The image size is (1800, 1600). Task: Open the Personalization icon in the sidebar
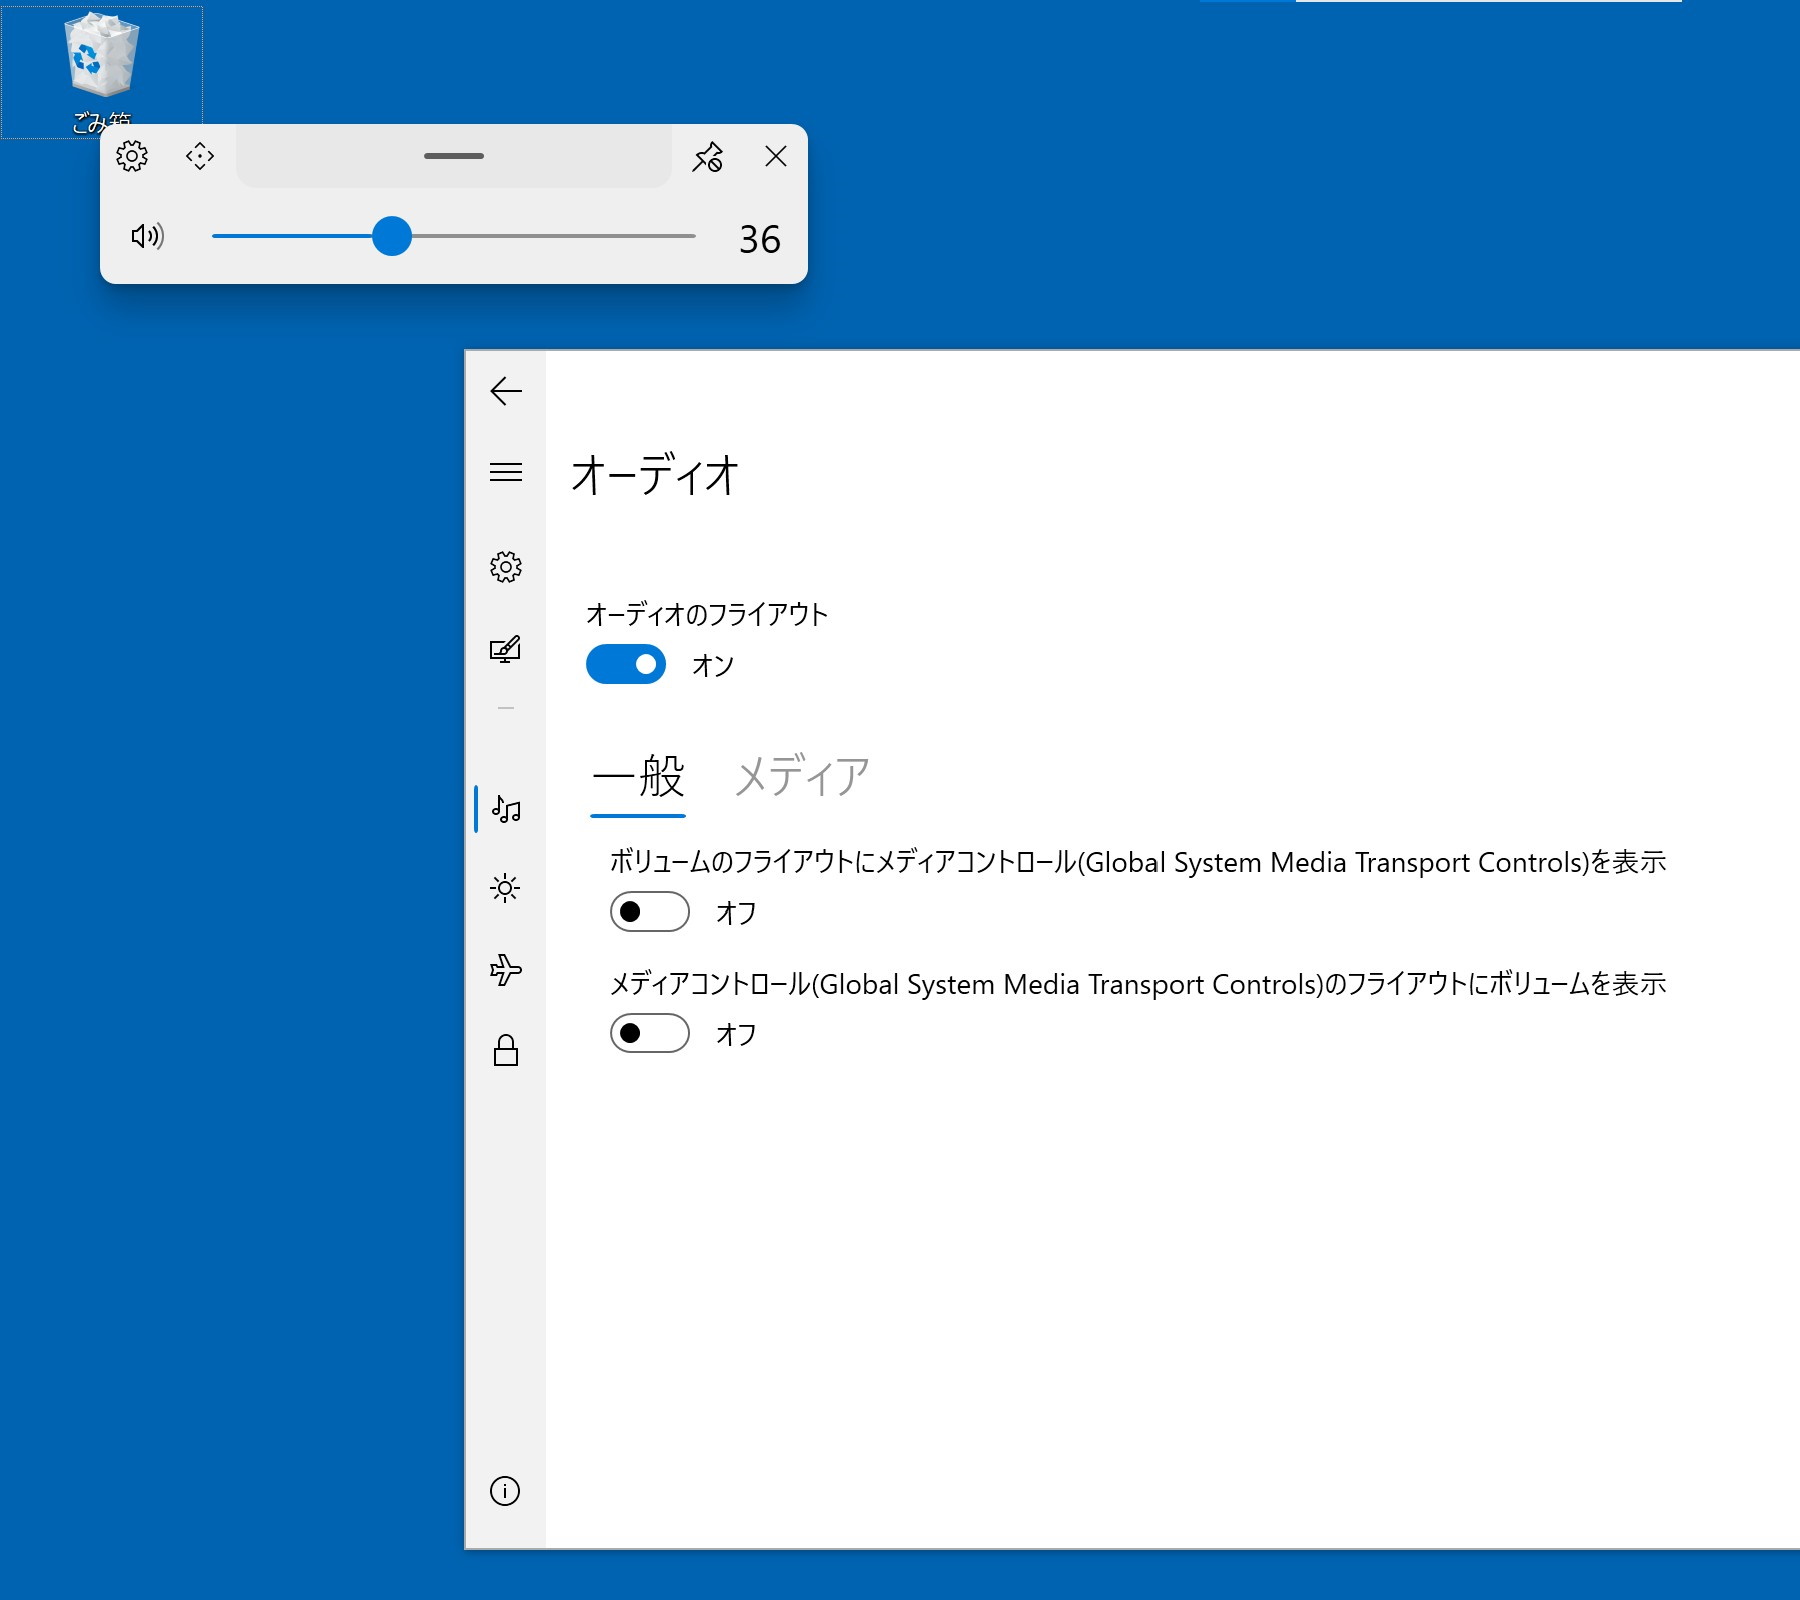(x=507, y=648)
